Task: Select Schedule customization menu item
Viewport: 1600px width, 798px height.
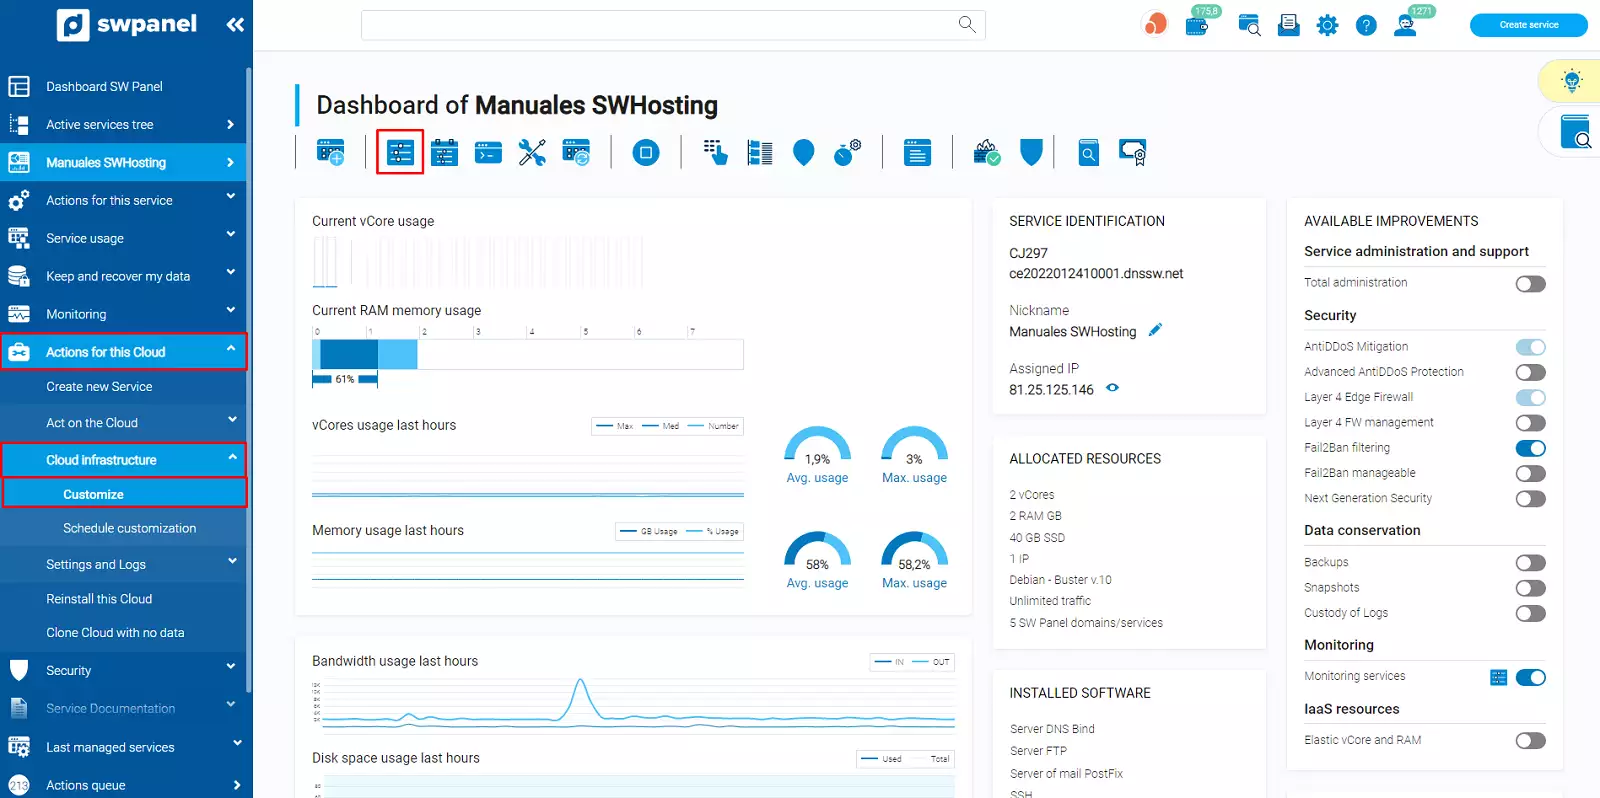Action: pyautogui.click(x=129, y=528)
